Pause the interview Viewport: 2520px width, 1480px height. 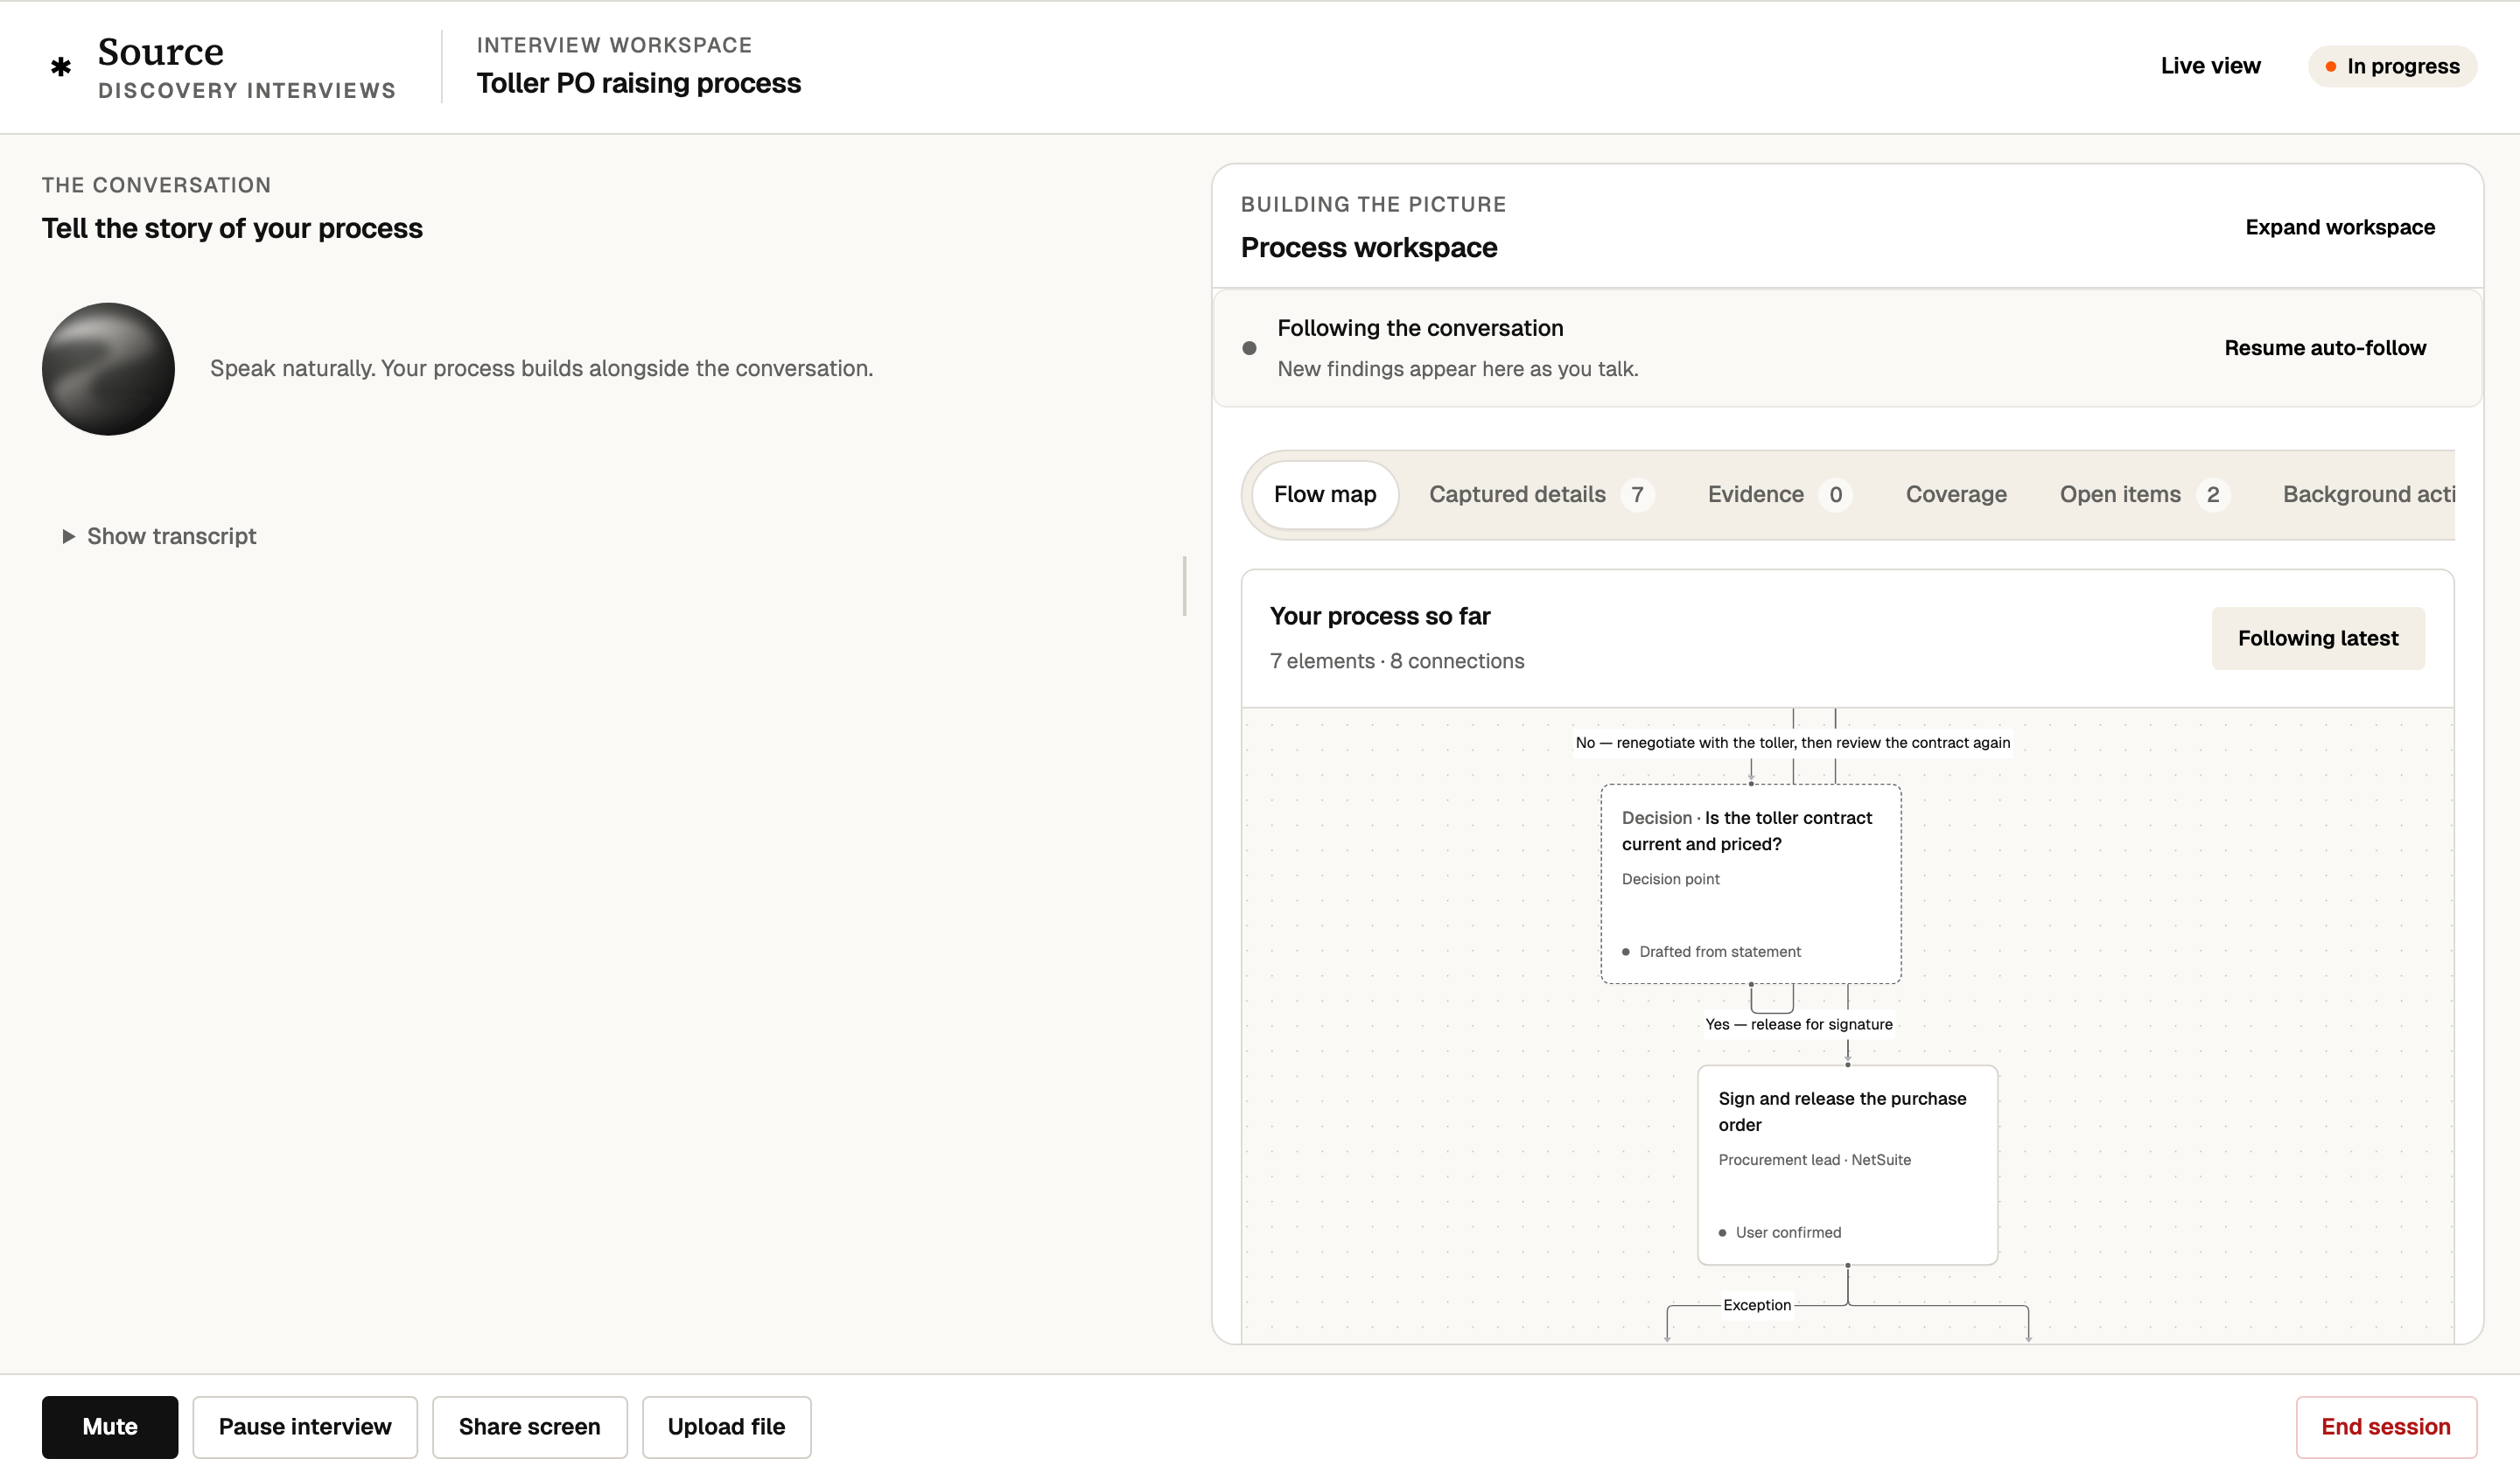tap(305, 1427)
